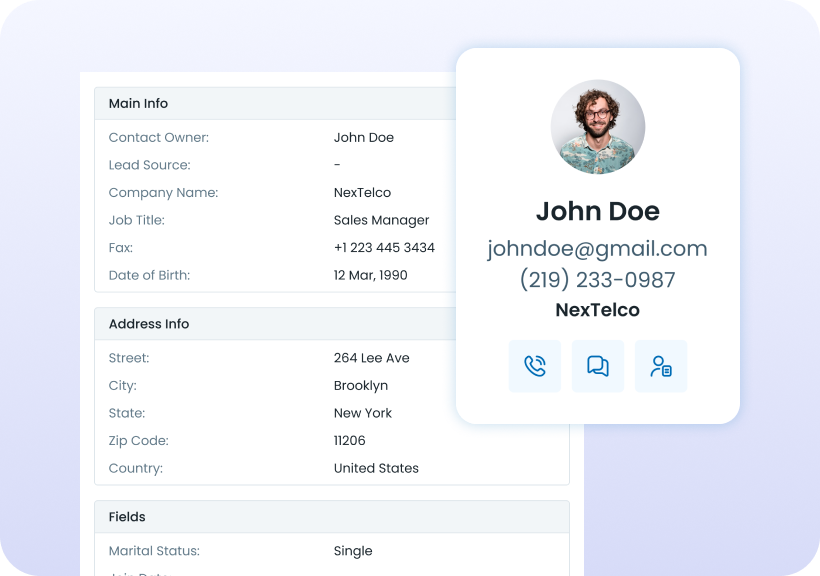Click the John Doe name heading
This screenshot has height=576, width=820.
[598, 211]
